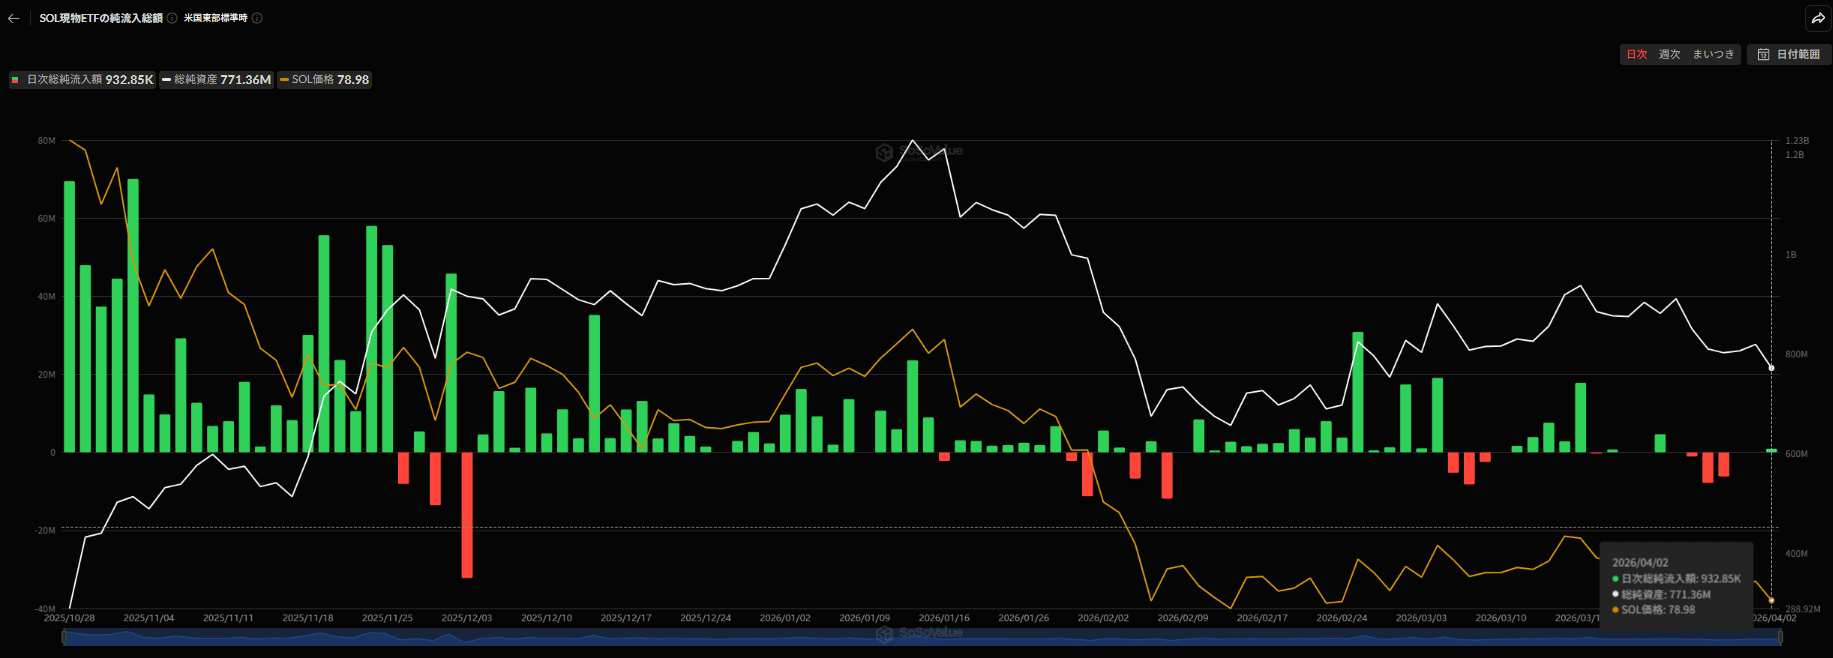Click the back arrow icon
1833x658 pixels.
coord(13,18)
